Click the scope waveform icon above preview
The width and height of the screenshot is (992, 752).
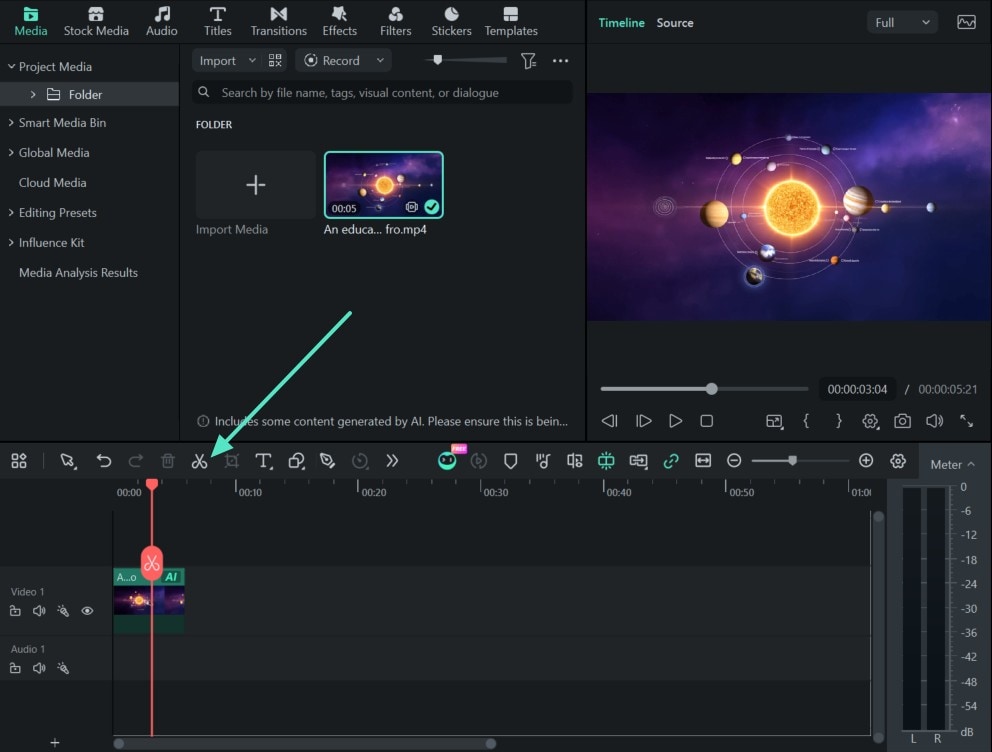click(966, 23)
